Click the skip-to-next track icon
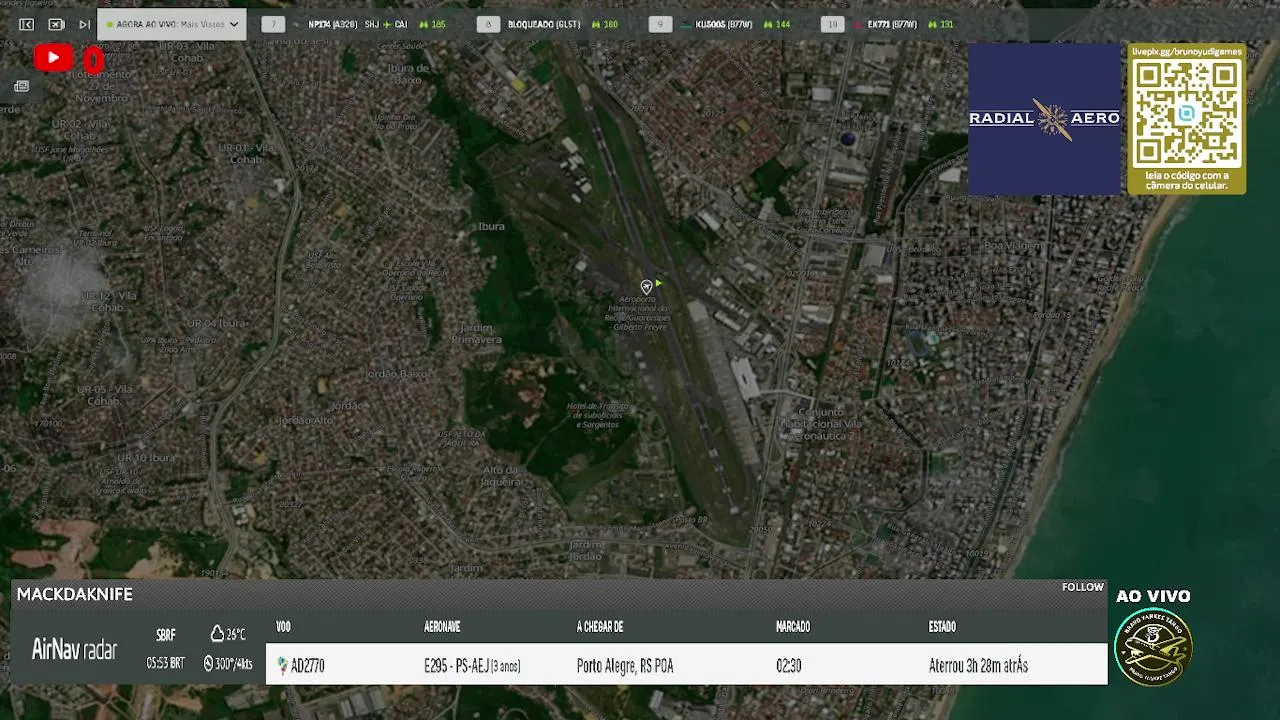 84,24
